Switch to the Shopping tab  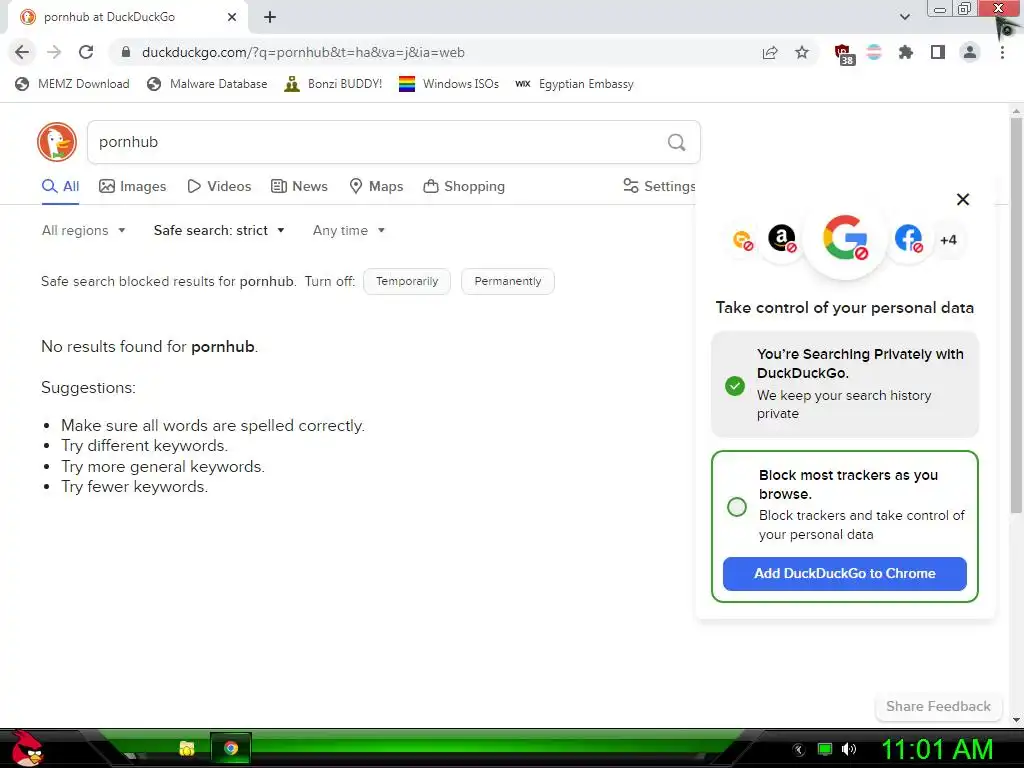464,186
